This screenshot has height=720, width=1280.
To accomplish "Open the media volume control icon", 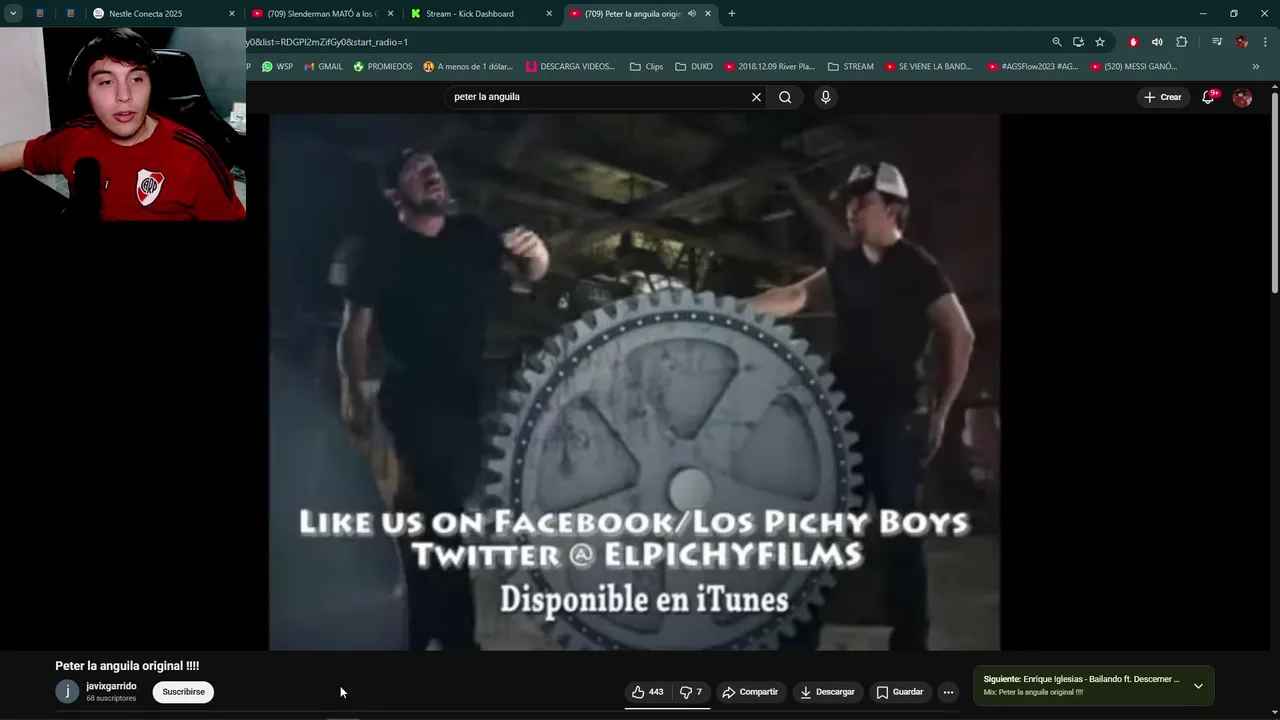I will [1157, 42].
